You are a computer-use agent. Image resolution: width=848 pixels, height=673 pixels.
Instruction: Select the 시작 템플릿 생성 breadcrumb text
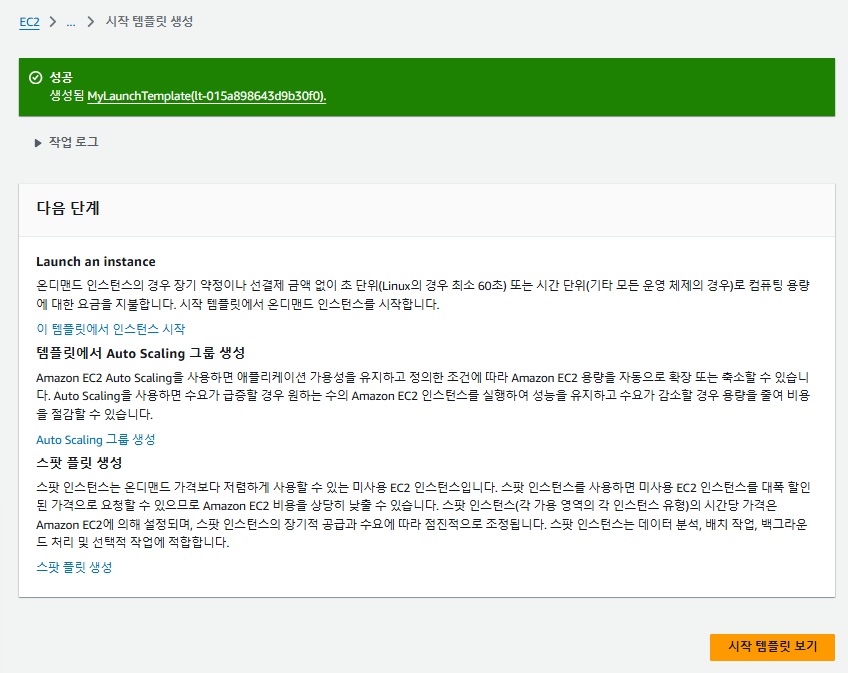(149, 22)
